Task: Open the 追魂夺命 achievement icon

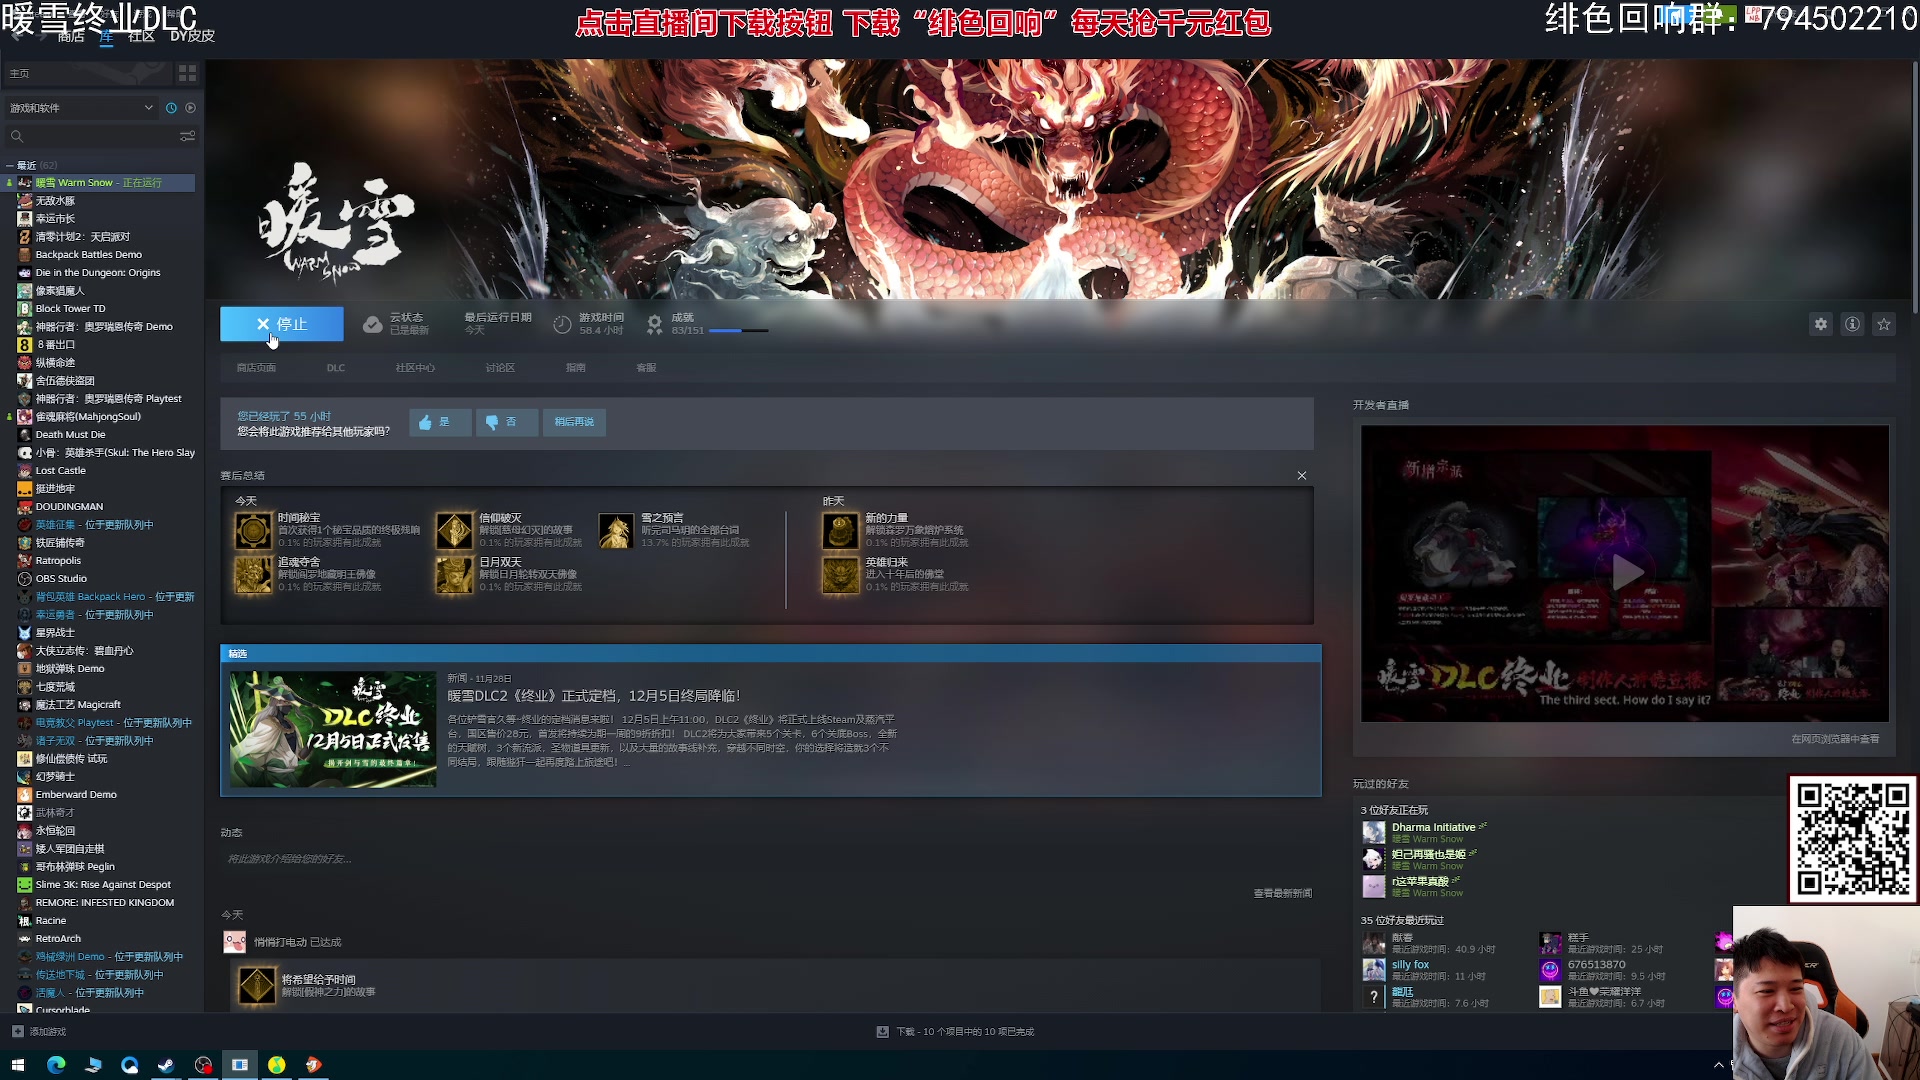Action: pos(253,575)
